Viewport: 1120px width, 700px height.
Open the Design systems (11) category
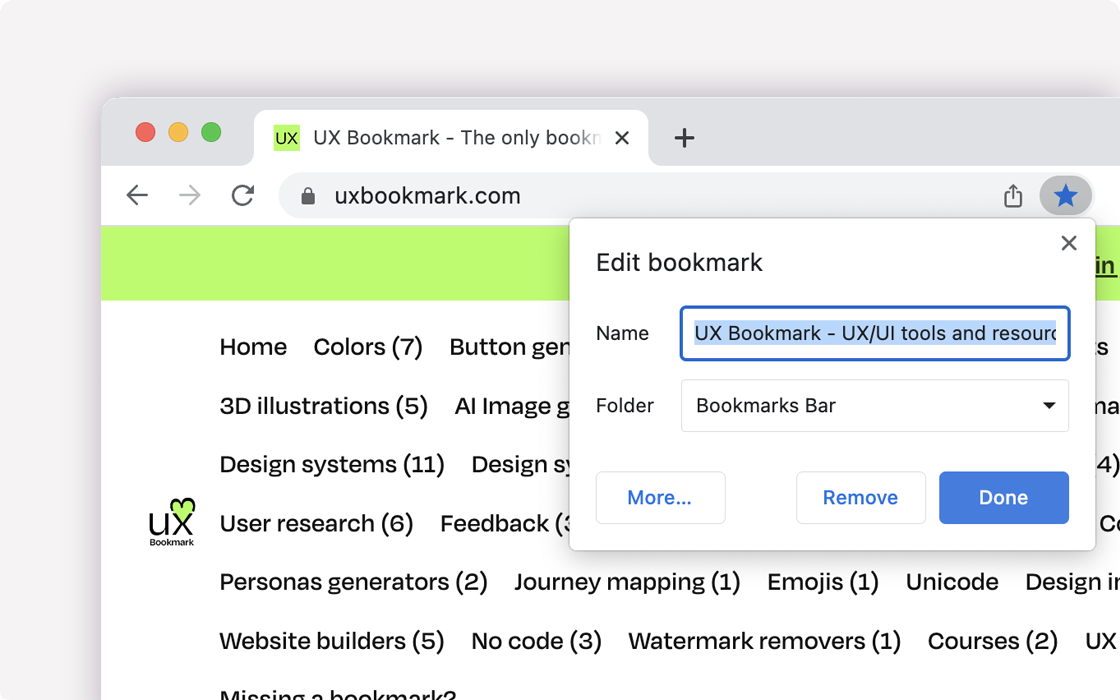[x=332, y=464]
